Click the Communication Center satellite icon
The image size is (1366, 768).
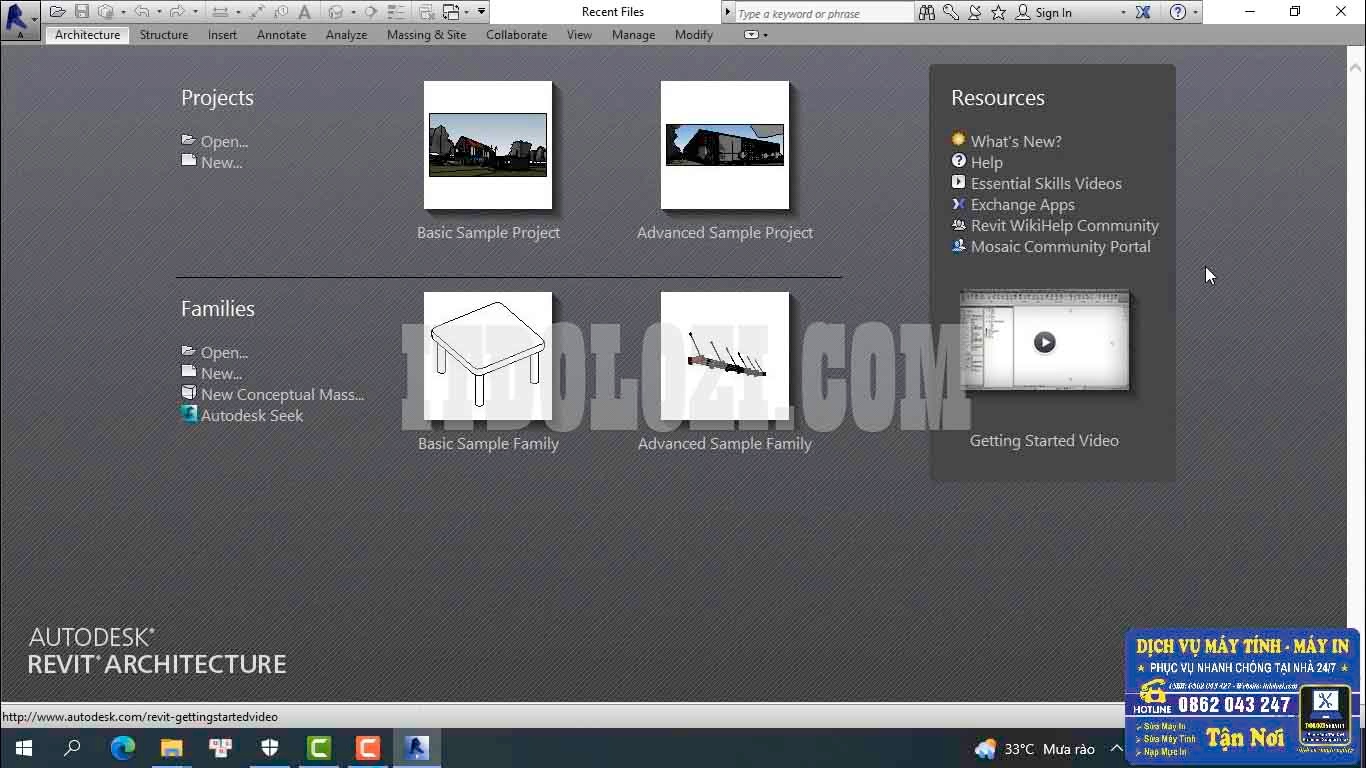975,13
